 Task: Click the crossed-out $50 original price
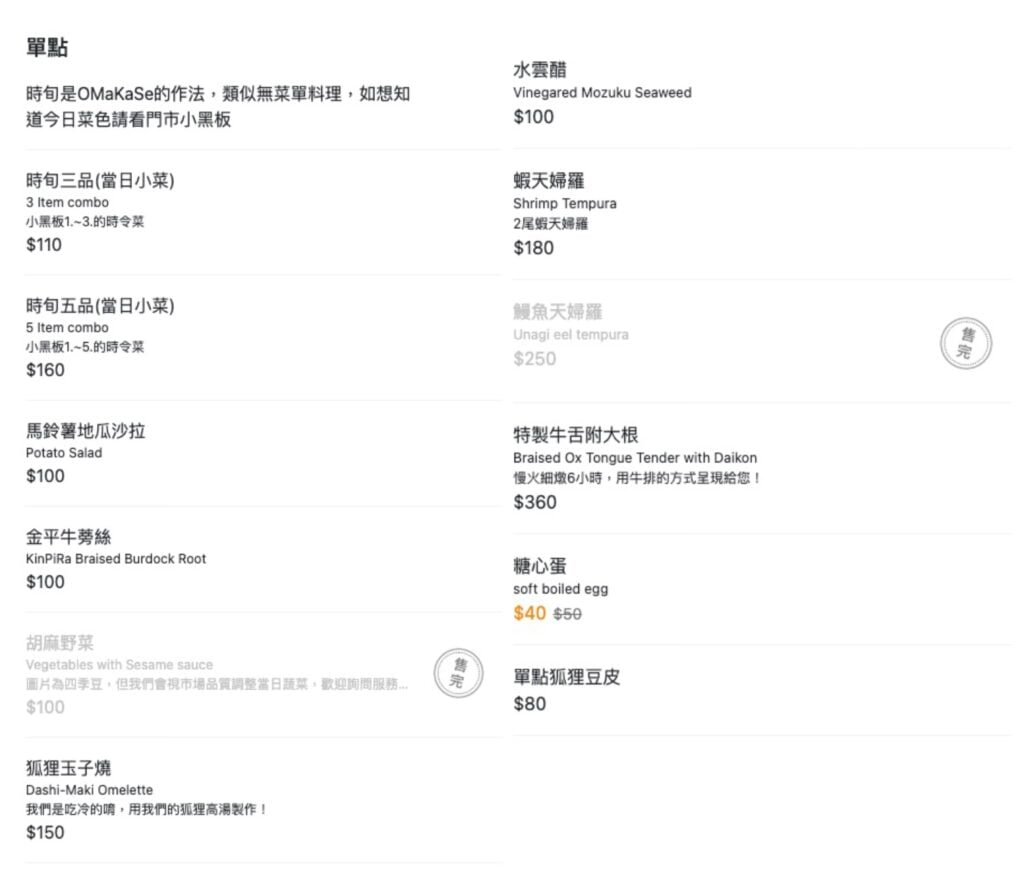tap(567, 614)
